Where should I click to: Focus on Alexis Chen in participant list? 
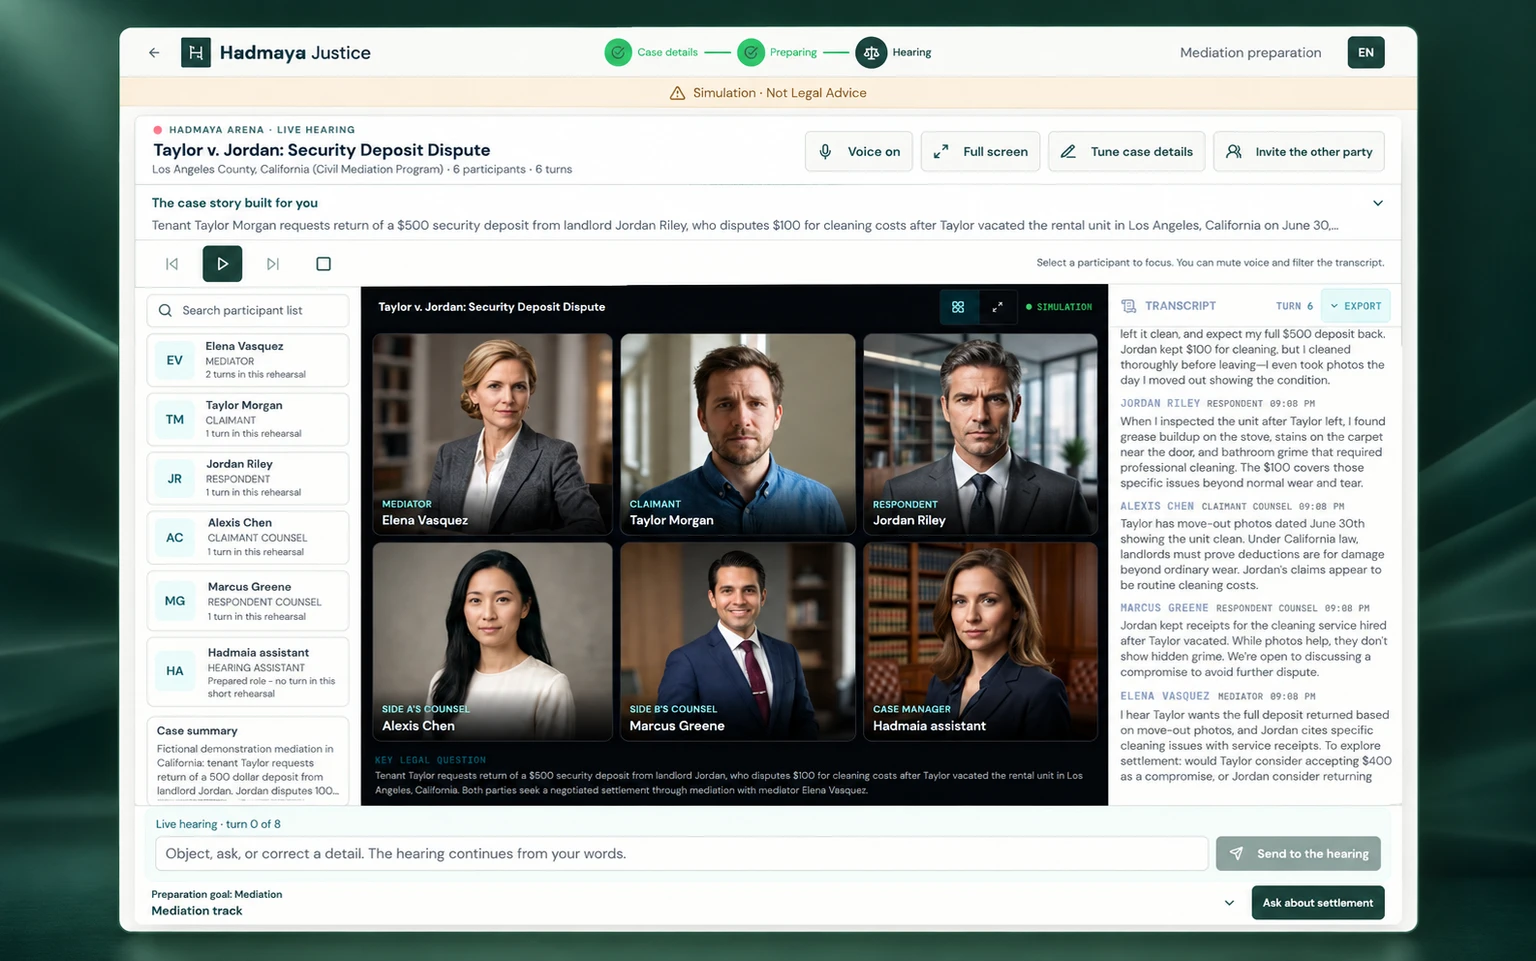pos(248,537)
